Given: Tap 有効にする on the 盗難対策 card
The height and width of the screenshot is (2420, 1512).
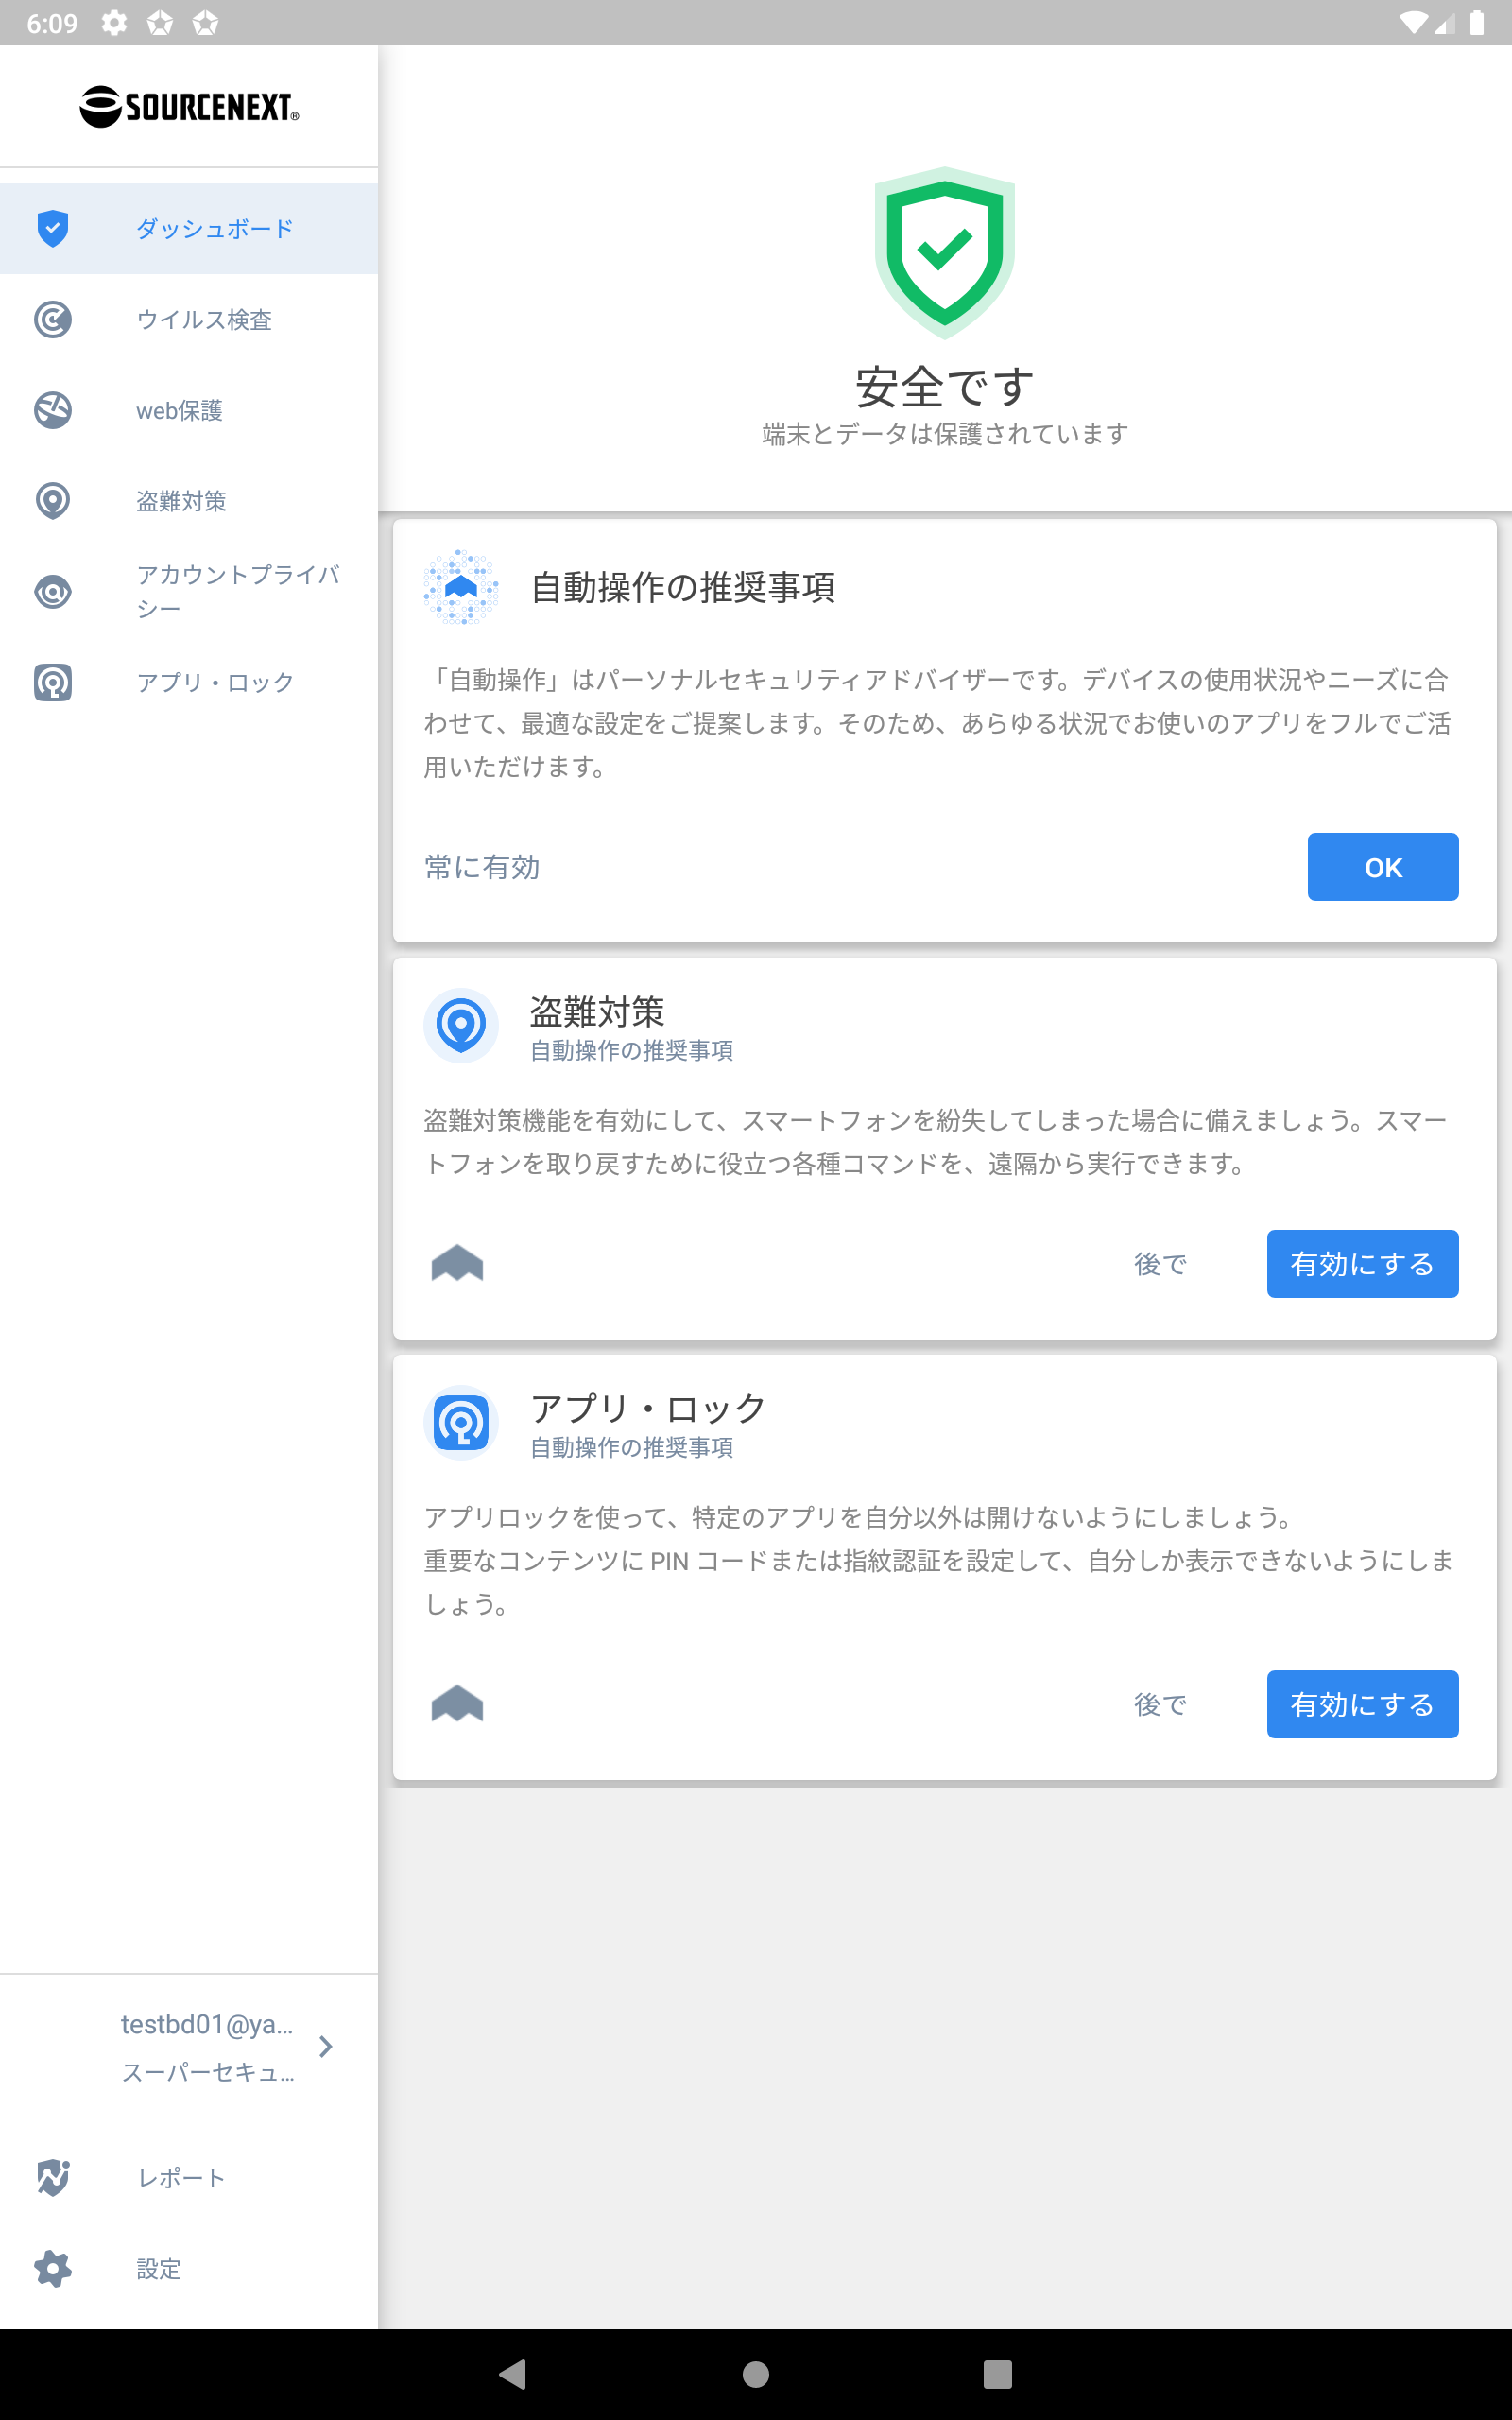Looking at the screenshot, I should (x=1362, y=1264).
